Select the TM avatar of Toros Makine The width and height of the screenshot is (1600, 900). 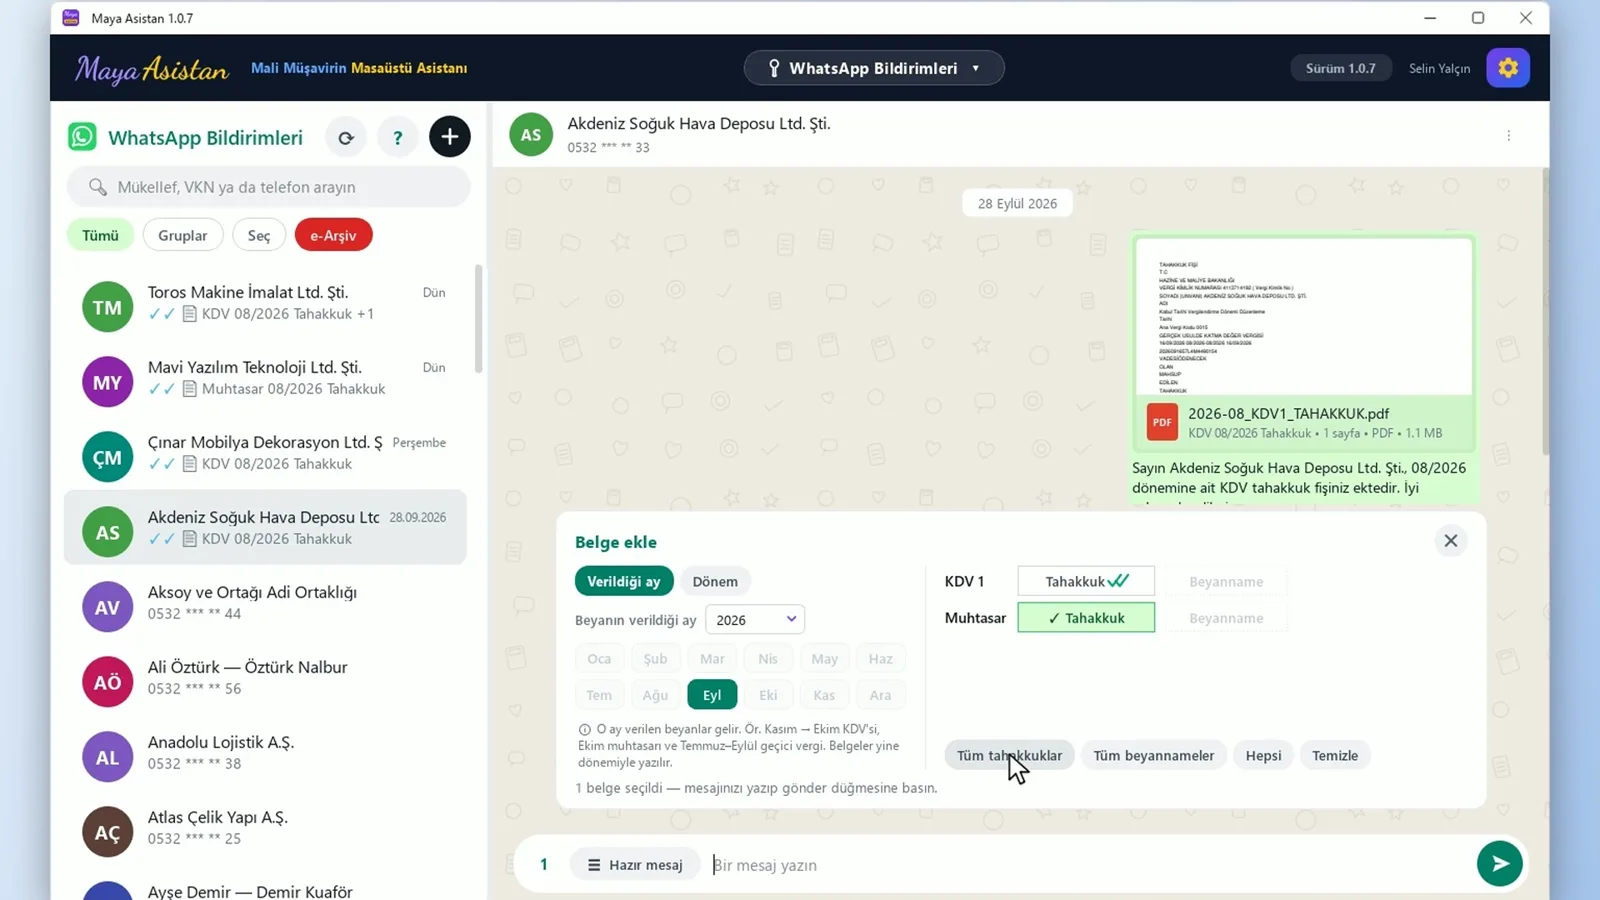[108, 307]
